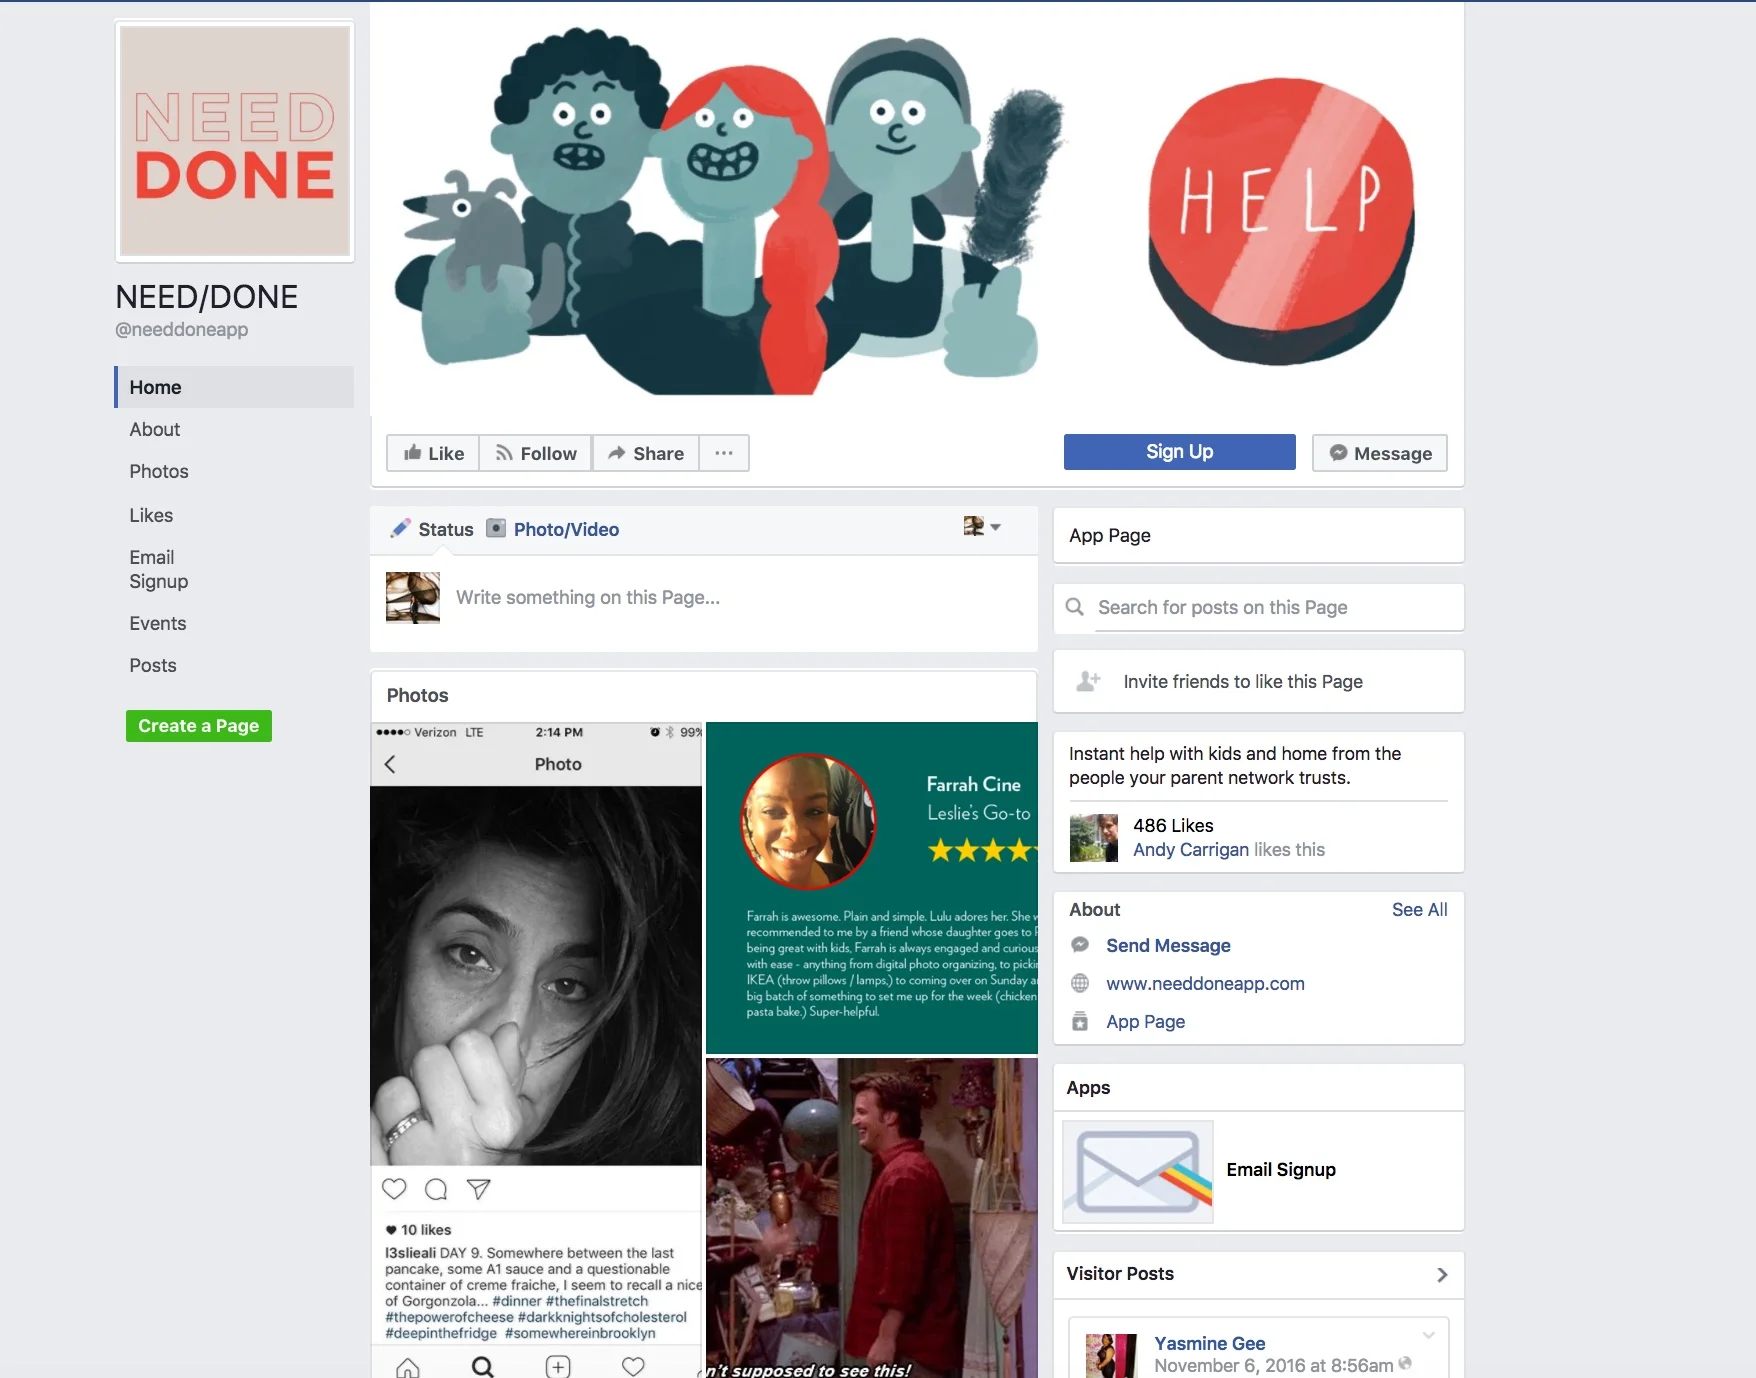Click the globe icon beside the website
The width and height of the screenshot is (1756, 1378).
(x=1080, y=983)
